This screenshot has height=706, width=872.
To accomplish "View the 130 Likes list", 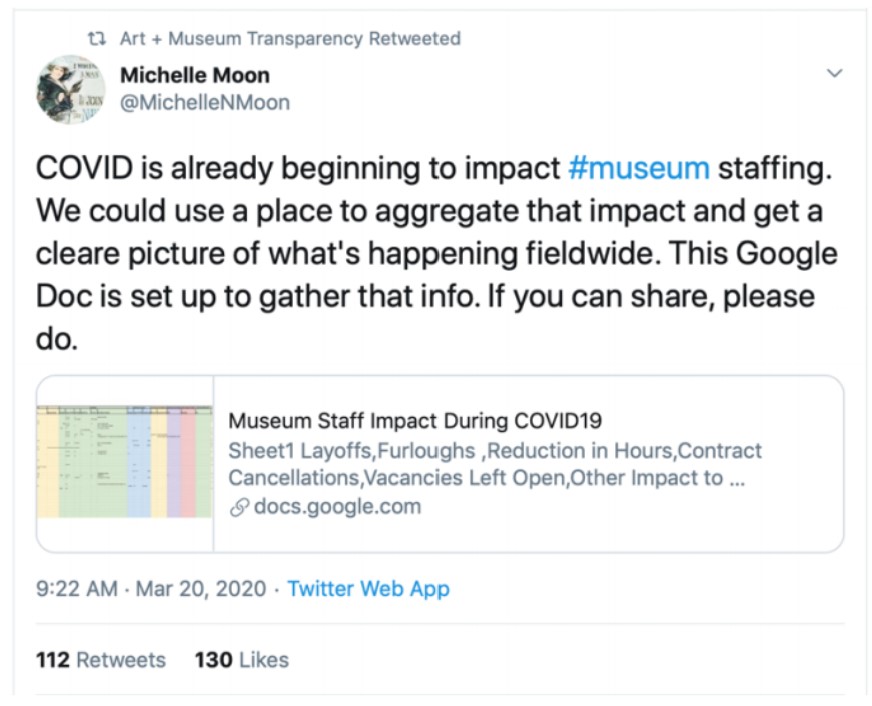I will click(241, 659).
